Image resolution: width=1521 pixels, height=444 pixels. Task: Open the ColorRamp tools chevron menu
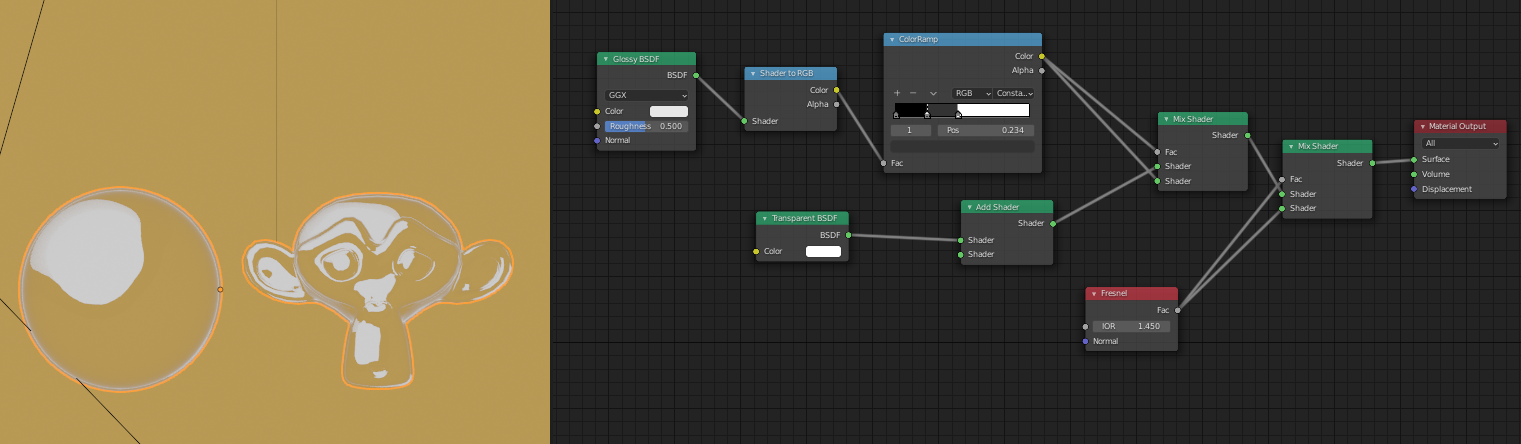pyautogui.click(x=933, y=92)
